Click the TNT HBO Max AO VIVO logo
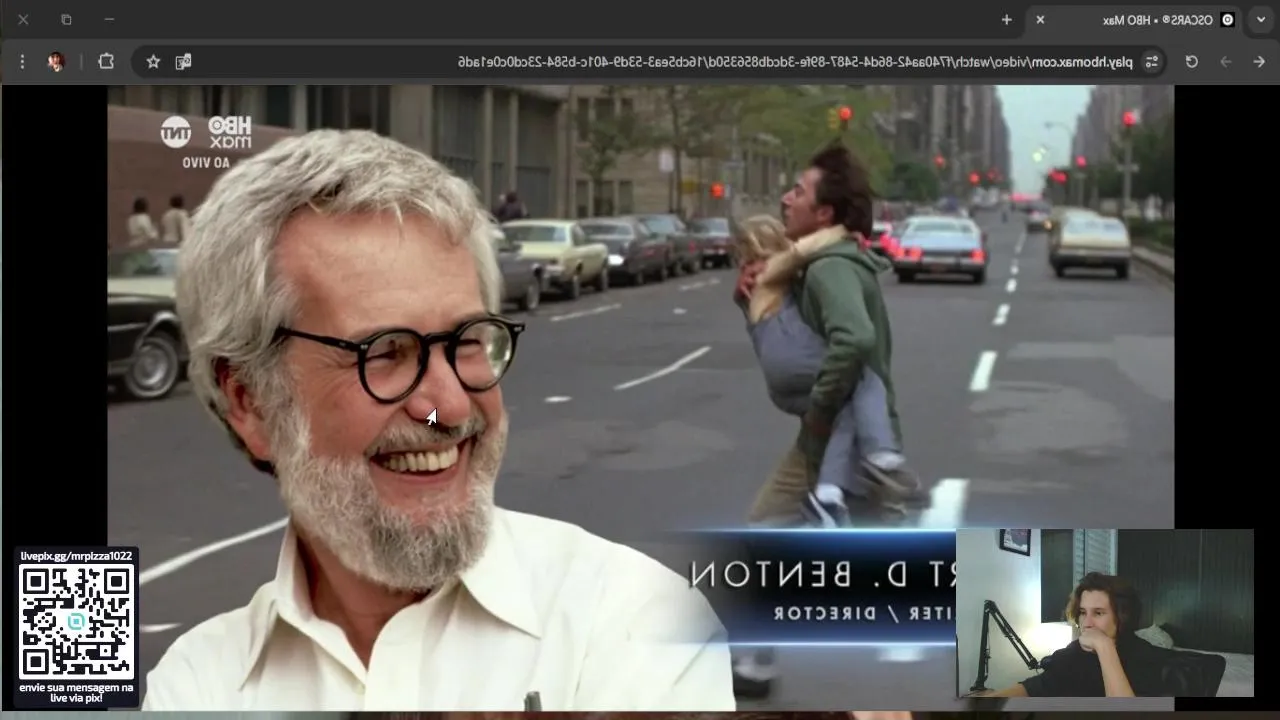 click(x=206, y=141)
